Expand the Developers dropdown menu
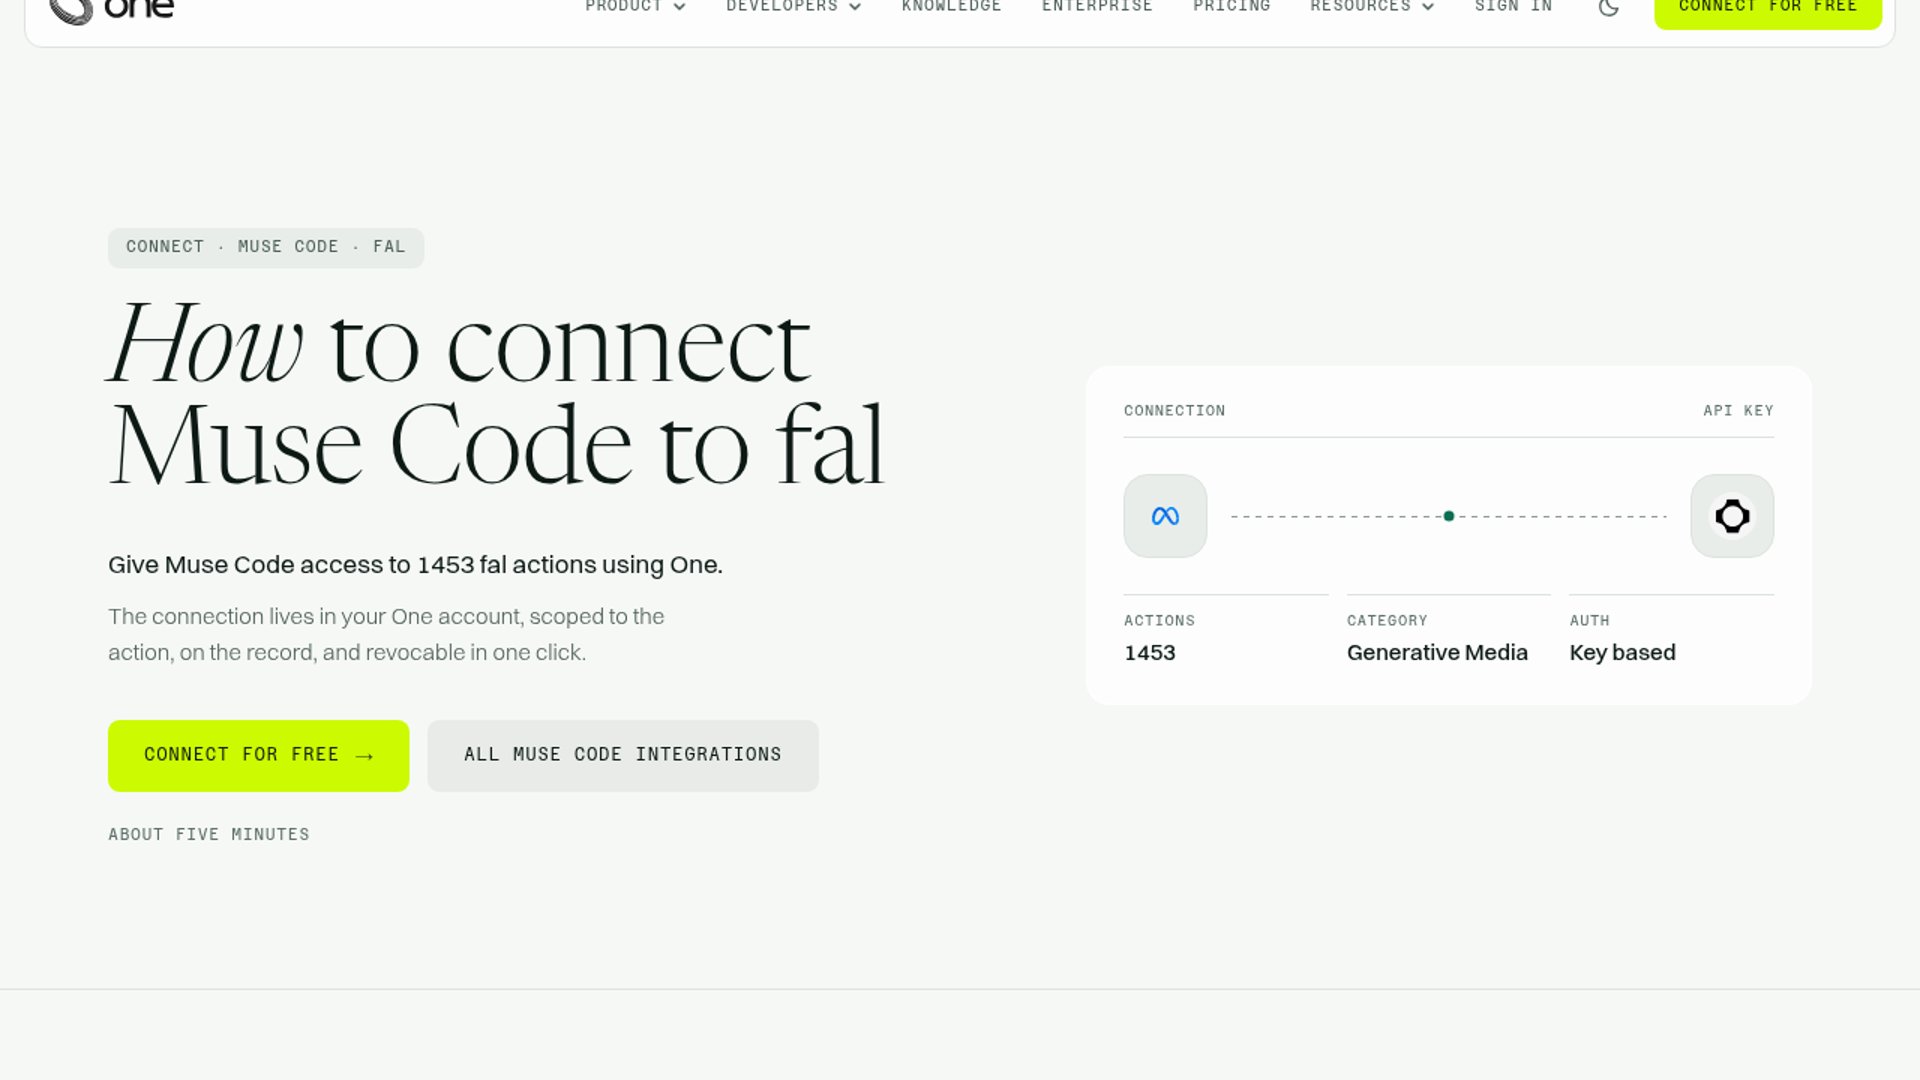1920x1080 pixels. tap(793, 7)
